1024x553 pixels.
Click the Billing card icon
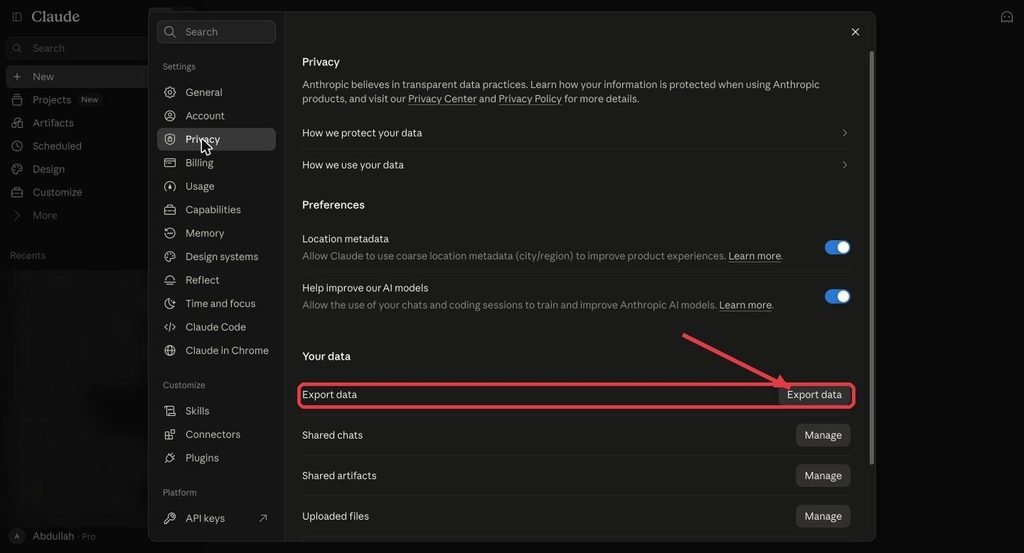170,163
